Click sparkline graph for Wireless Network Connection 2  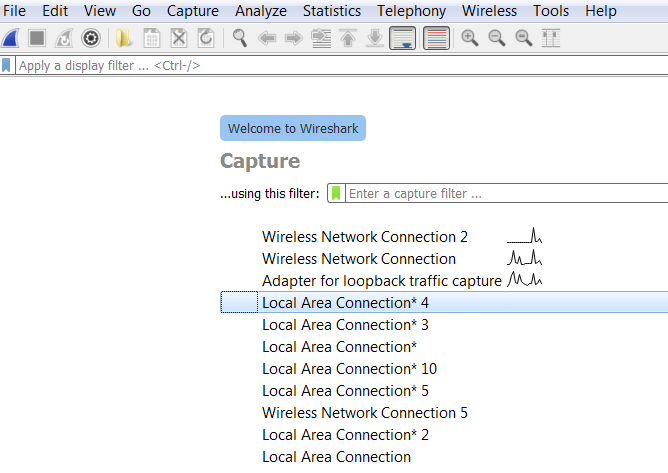[524, 235]
